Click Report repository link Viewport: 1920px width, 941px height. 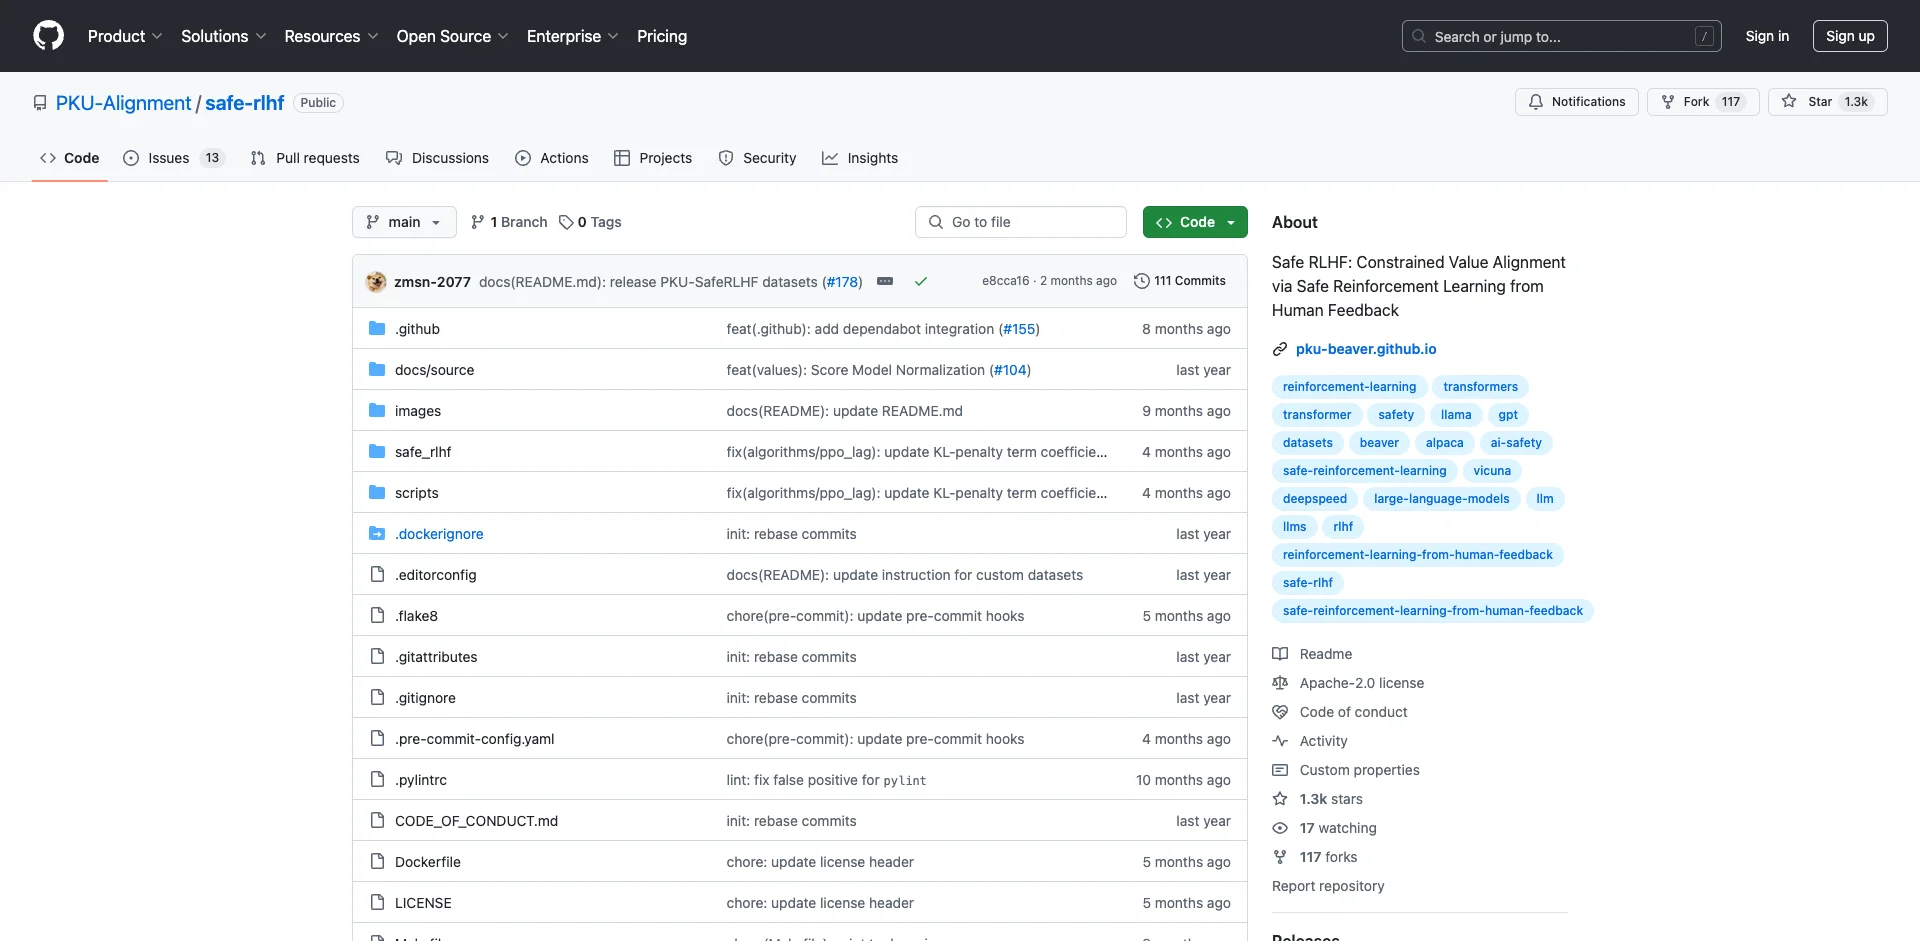(x=1328, y=886)
